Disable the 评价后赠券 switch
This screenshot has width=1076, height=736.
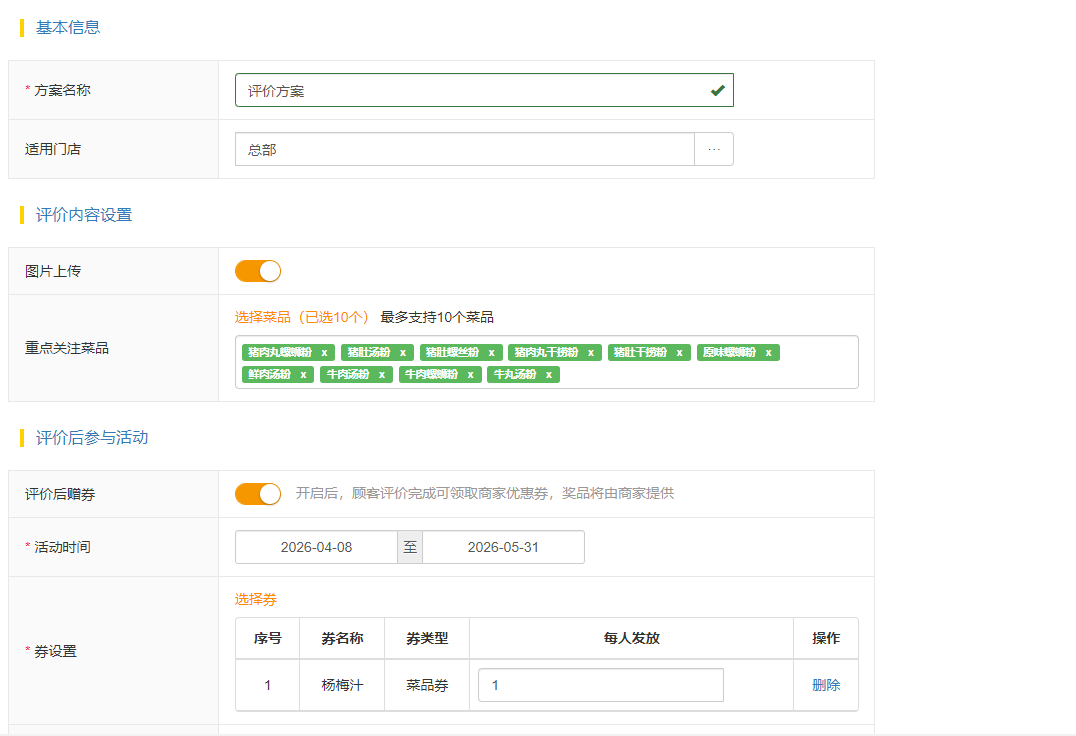258,494
